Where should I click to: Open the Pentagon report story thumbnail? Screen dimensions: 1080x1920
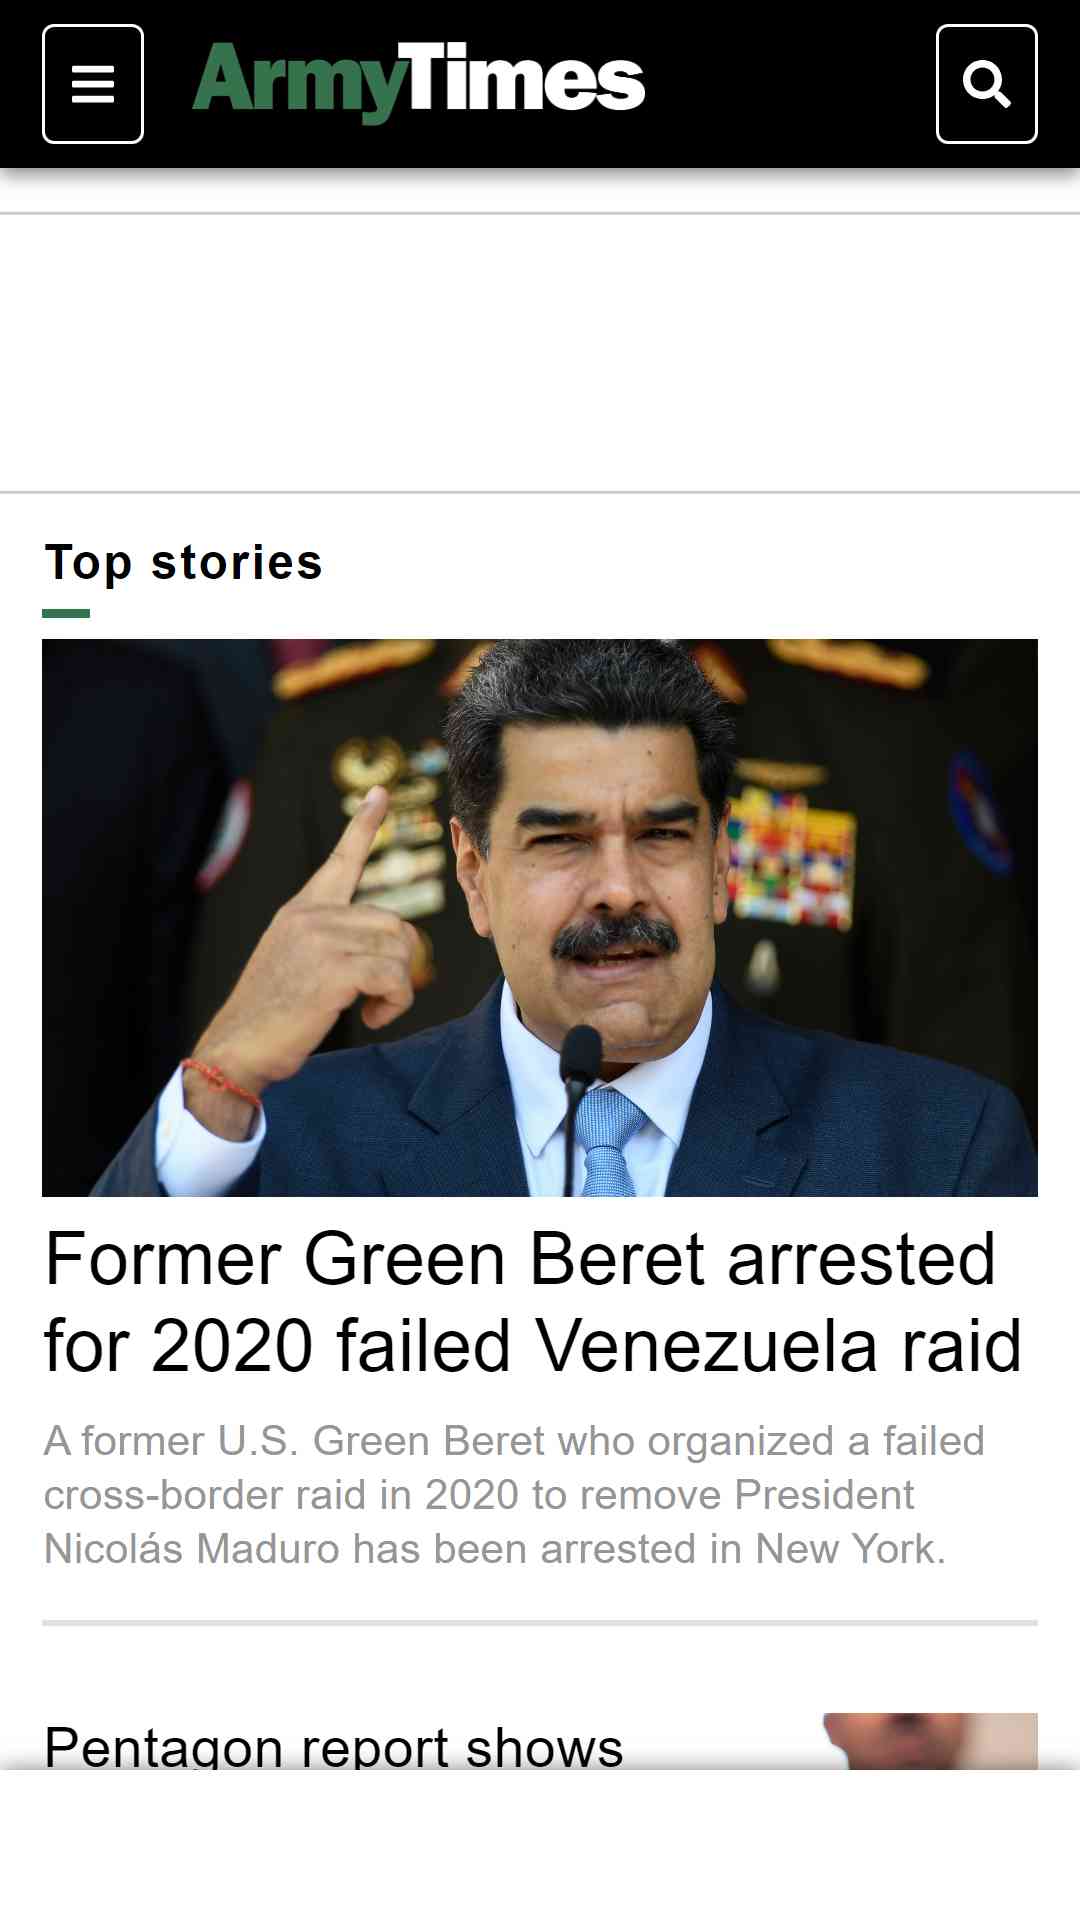point(930,1741)
